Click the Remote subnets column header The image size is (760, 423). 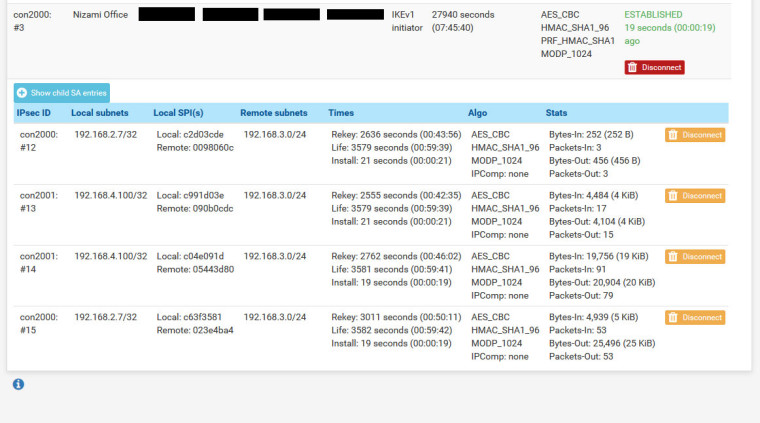coord(274,113)
